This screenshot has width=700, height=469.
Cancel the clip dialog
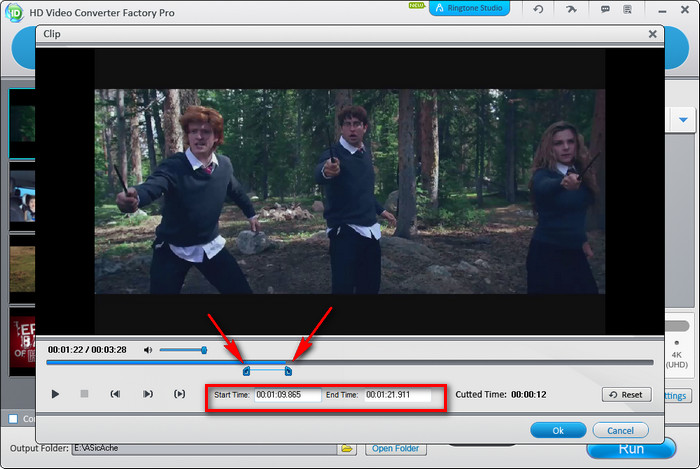coord(620,430)
